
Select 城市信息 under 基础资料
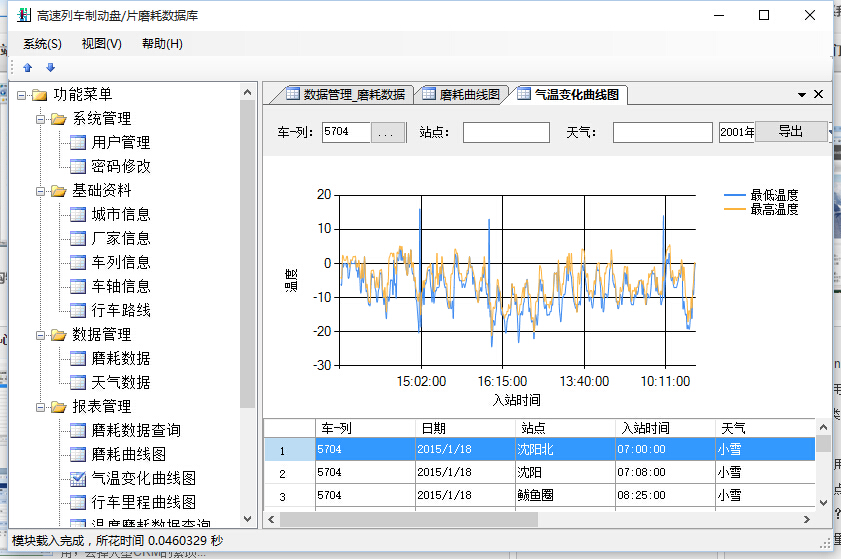(120, 214)
